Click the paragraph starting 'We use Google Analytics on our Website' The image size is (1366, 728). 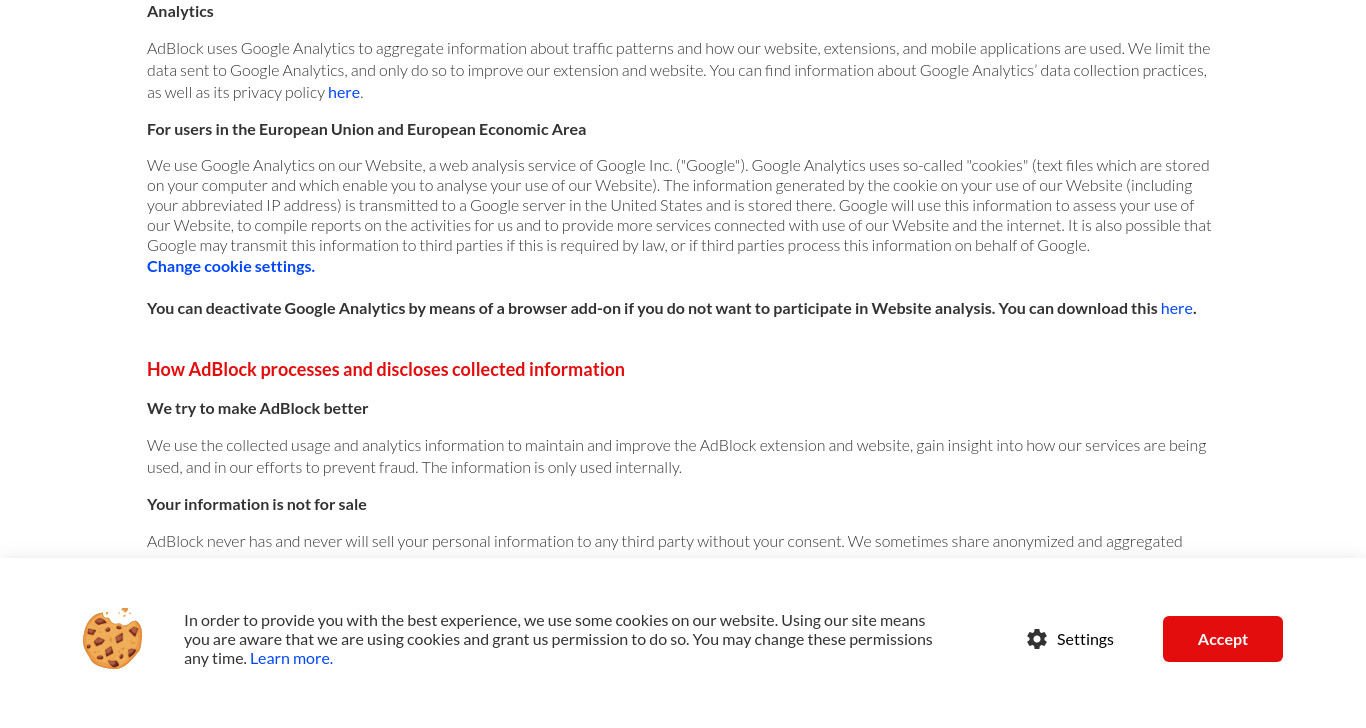pos(679,205)
